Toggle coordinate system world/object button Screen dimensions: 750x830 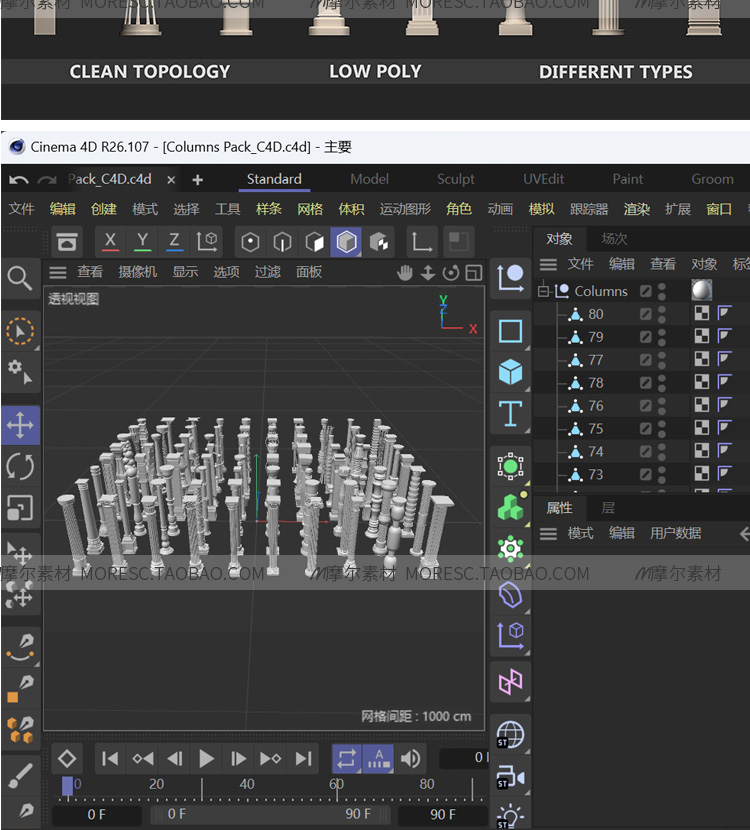[207, 242]
